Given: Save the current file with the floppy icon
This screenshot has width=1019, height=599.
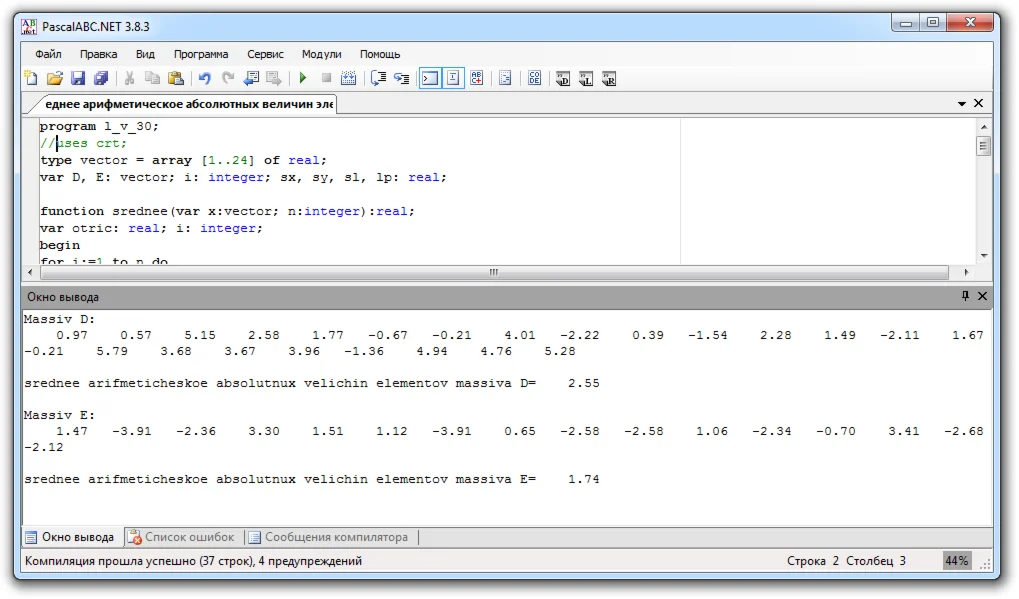Looking at the screenshot, I should click(78, 78).
